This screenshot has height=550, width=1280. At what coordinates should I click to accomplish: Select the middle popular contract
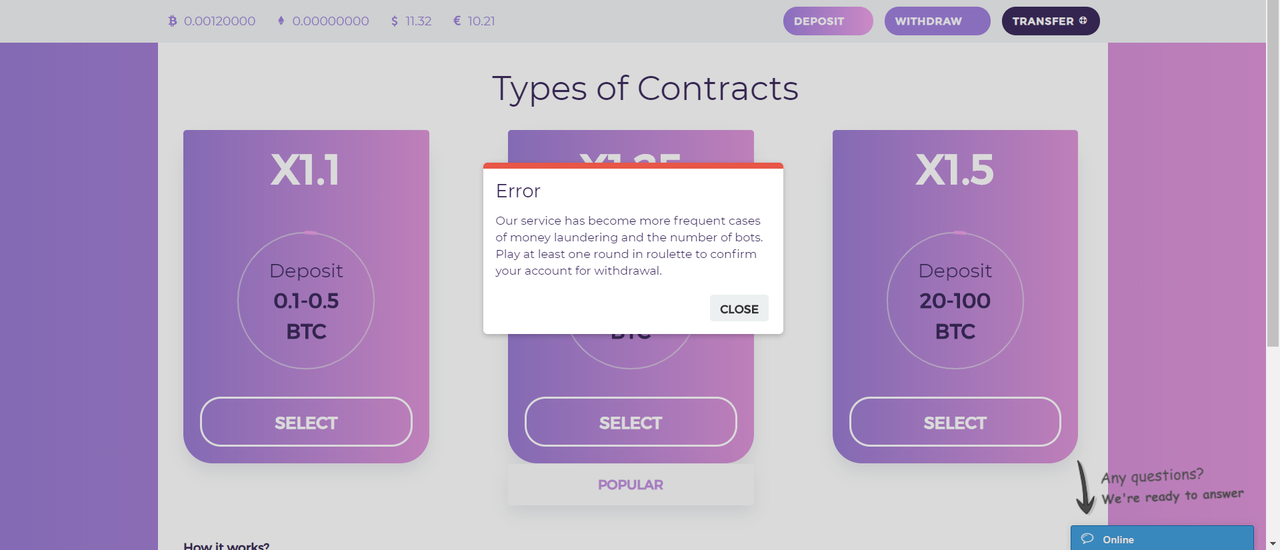tap(630, 422)
